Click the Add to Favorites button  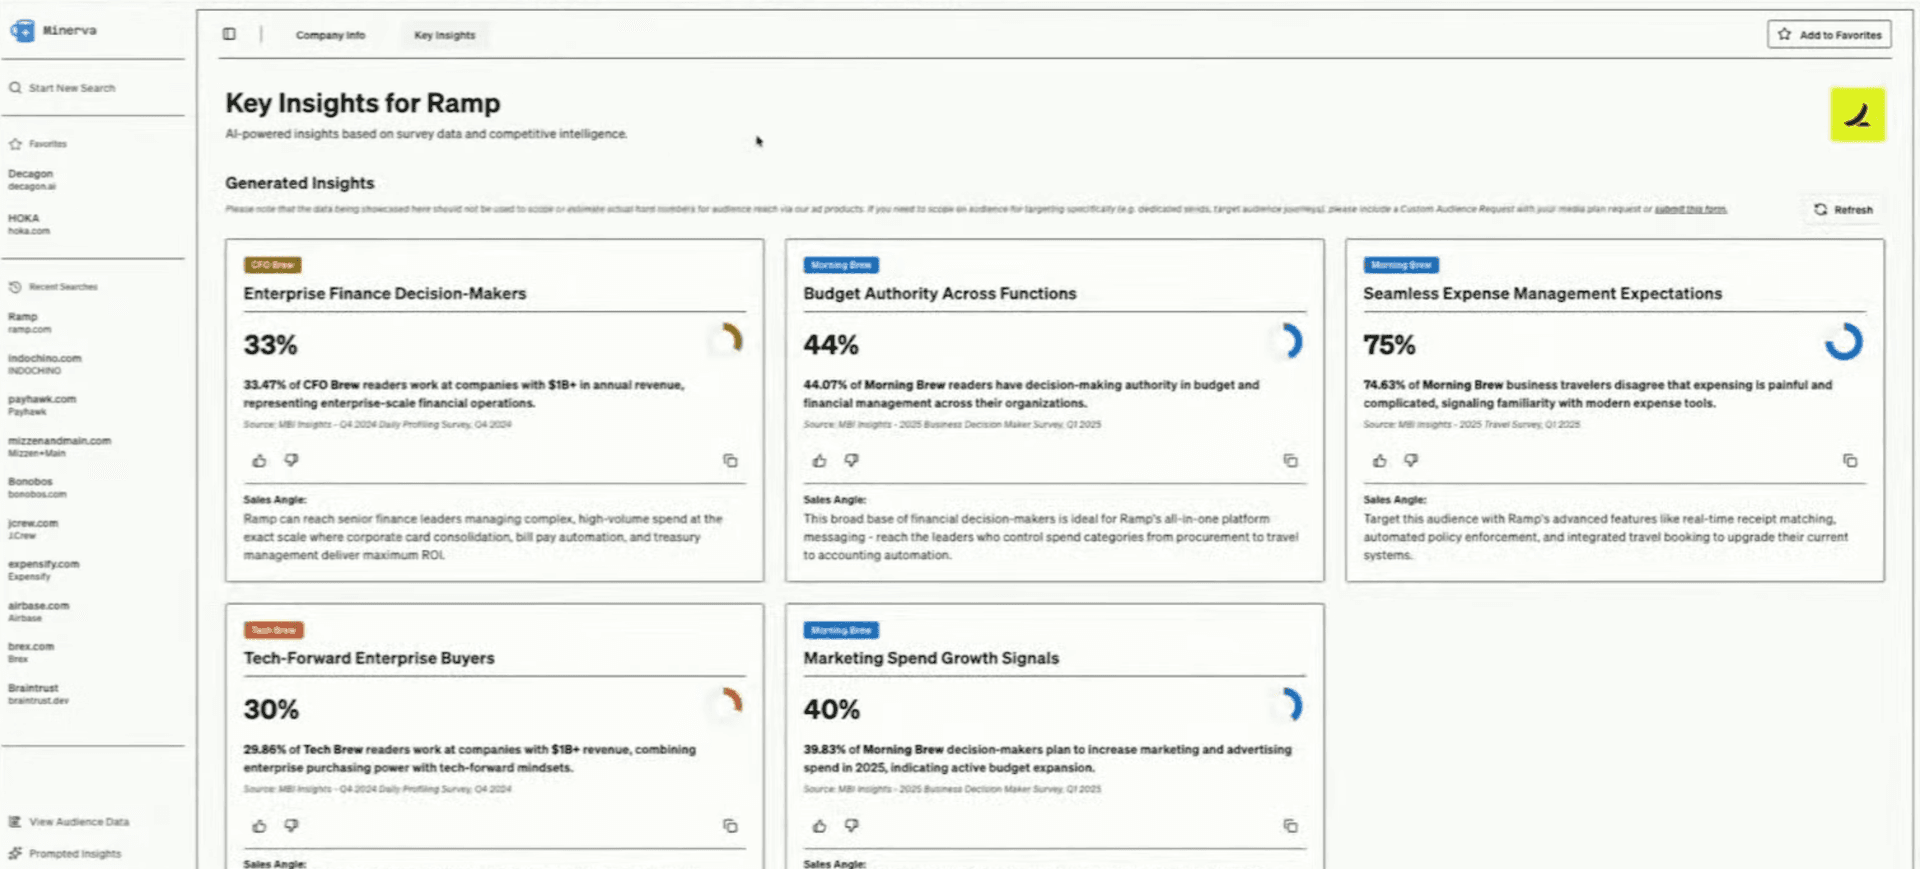tap(1829, 34)
